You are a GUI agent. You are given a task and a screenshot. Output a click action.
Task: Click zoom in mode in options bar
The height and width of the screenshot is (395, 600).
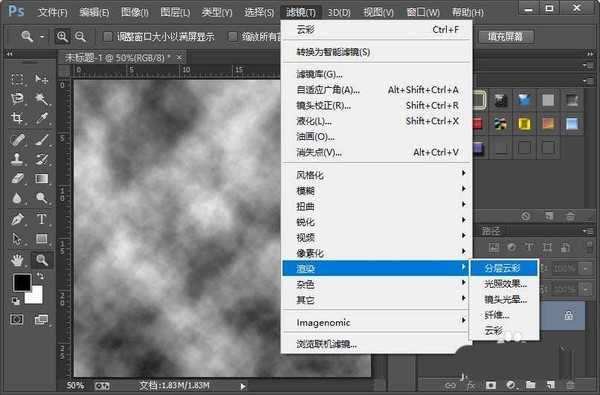(62, 37)
